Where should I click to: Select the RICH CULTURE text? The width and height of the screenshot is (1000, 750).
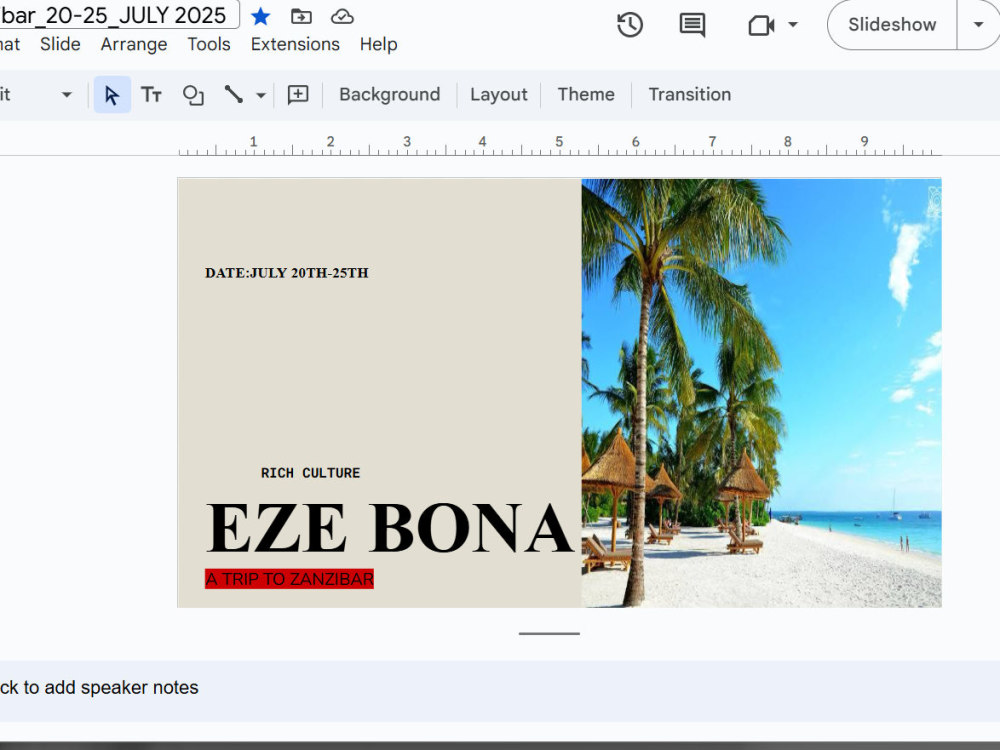pyautogui.click(x=311, y=473)
